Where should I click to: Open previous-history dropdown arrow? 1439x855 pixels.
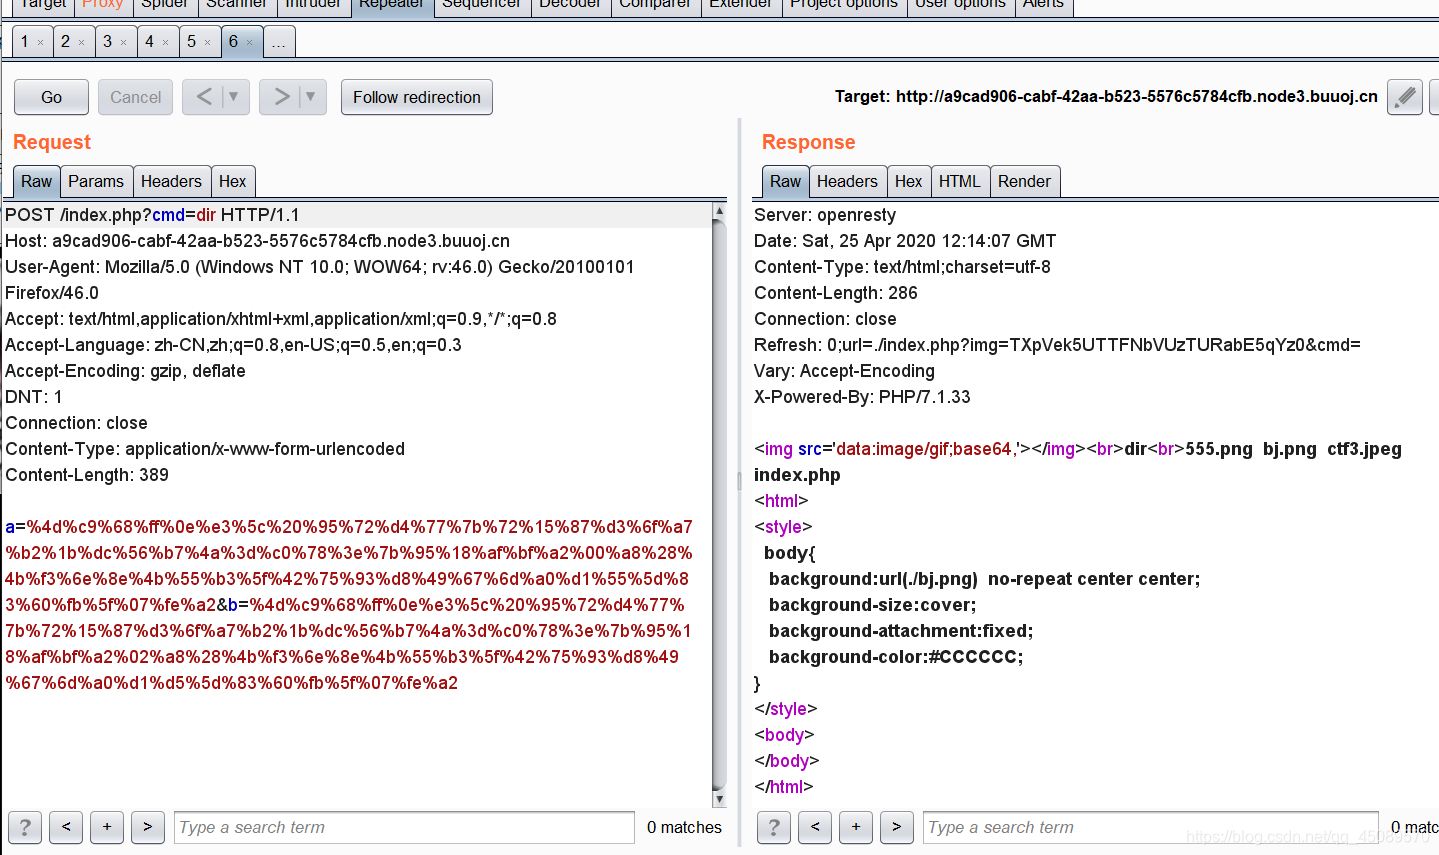[x=234, y=97]
